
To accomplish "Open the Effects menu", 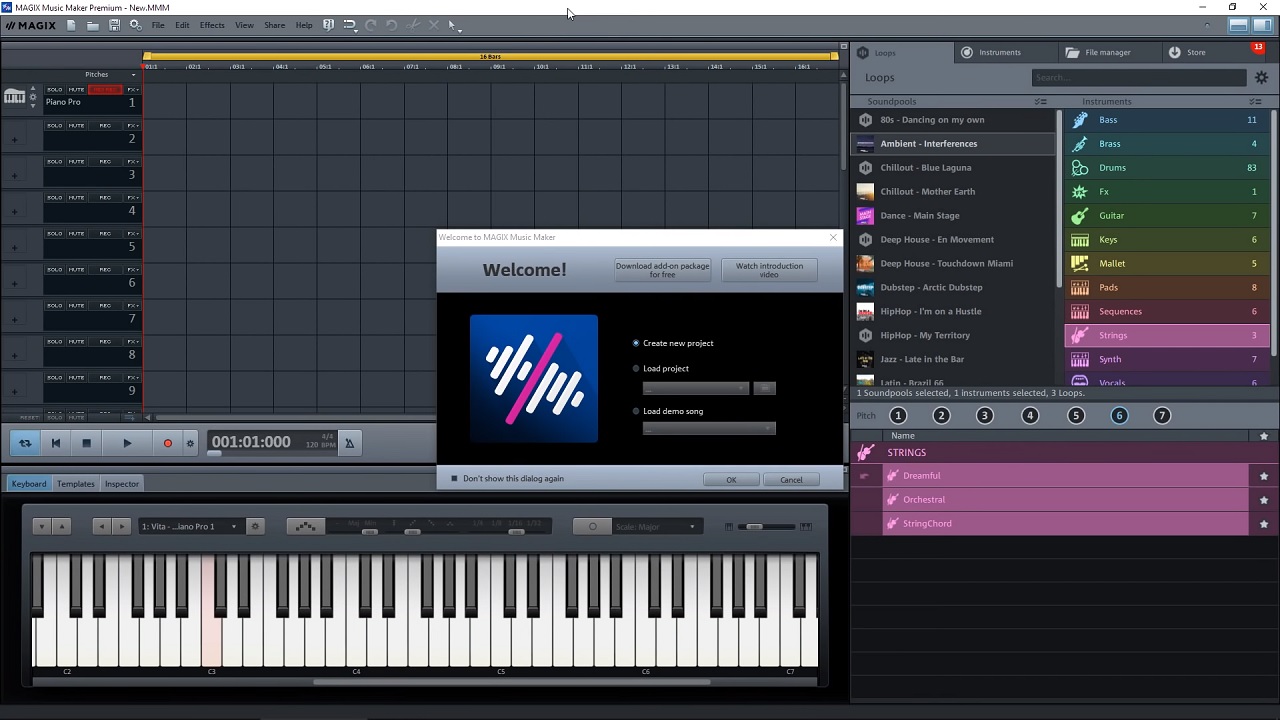I will [212, 25].
